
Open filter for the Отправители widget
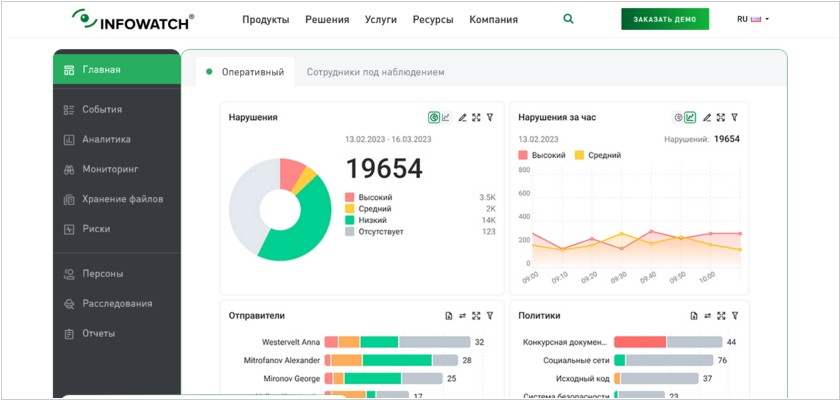pyautogui.click(x=490, y=316)
